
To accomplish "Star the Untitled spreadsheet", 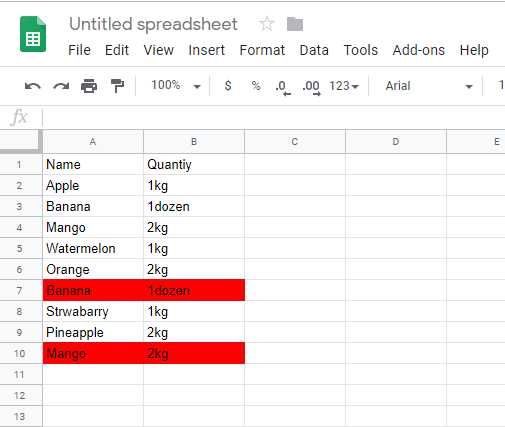I will click(267, 24).
